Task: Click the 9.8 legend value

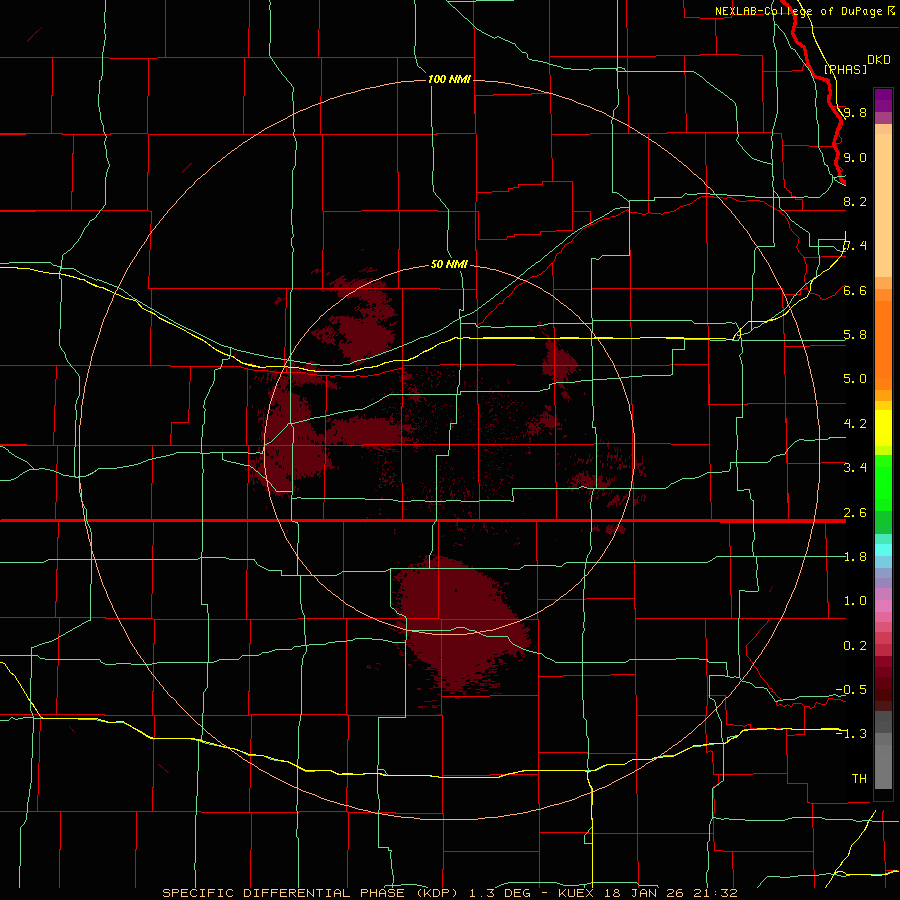Action: click(855, 112)
